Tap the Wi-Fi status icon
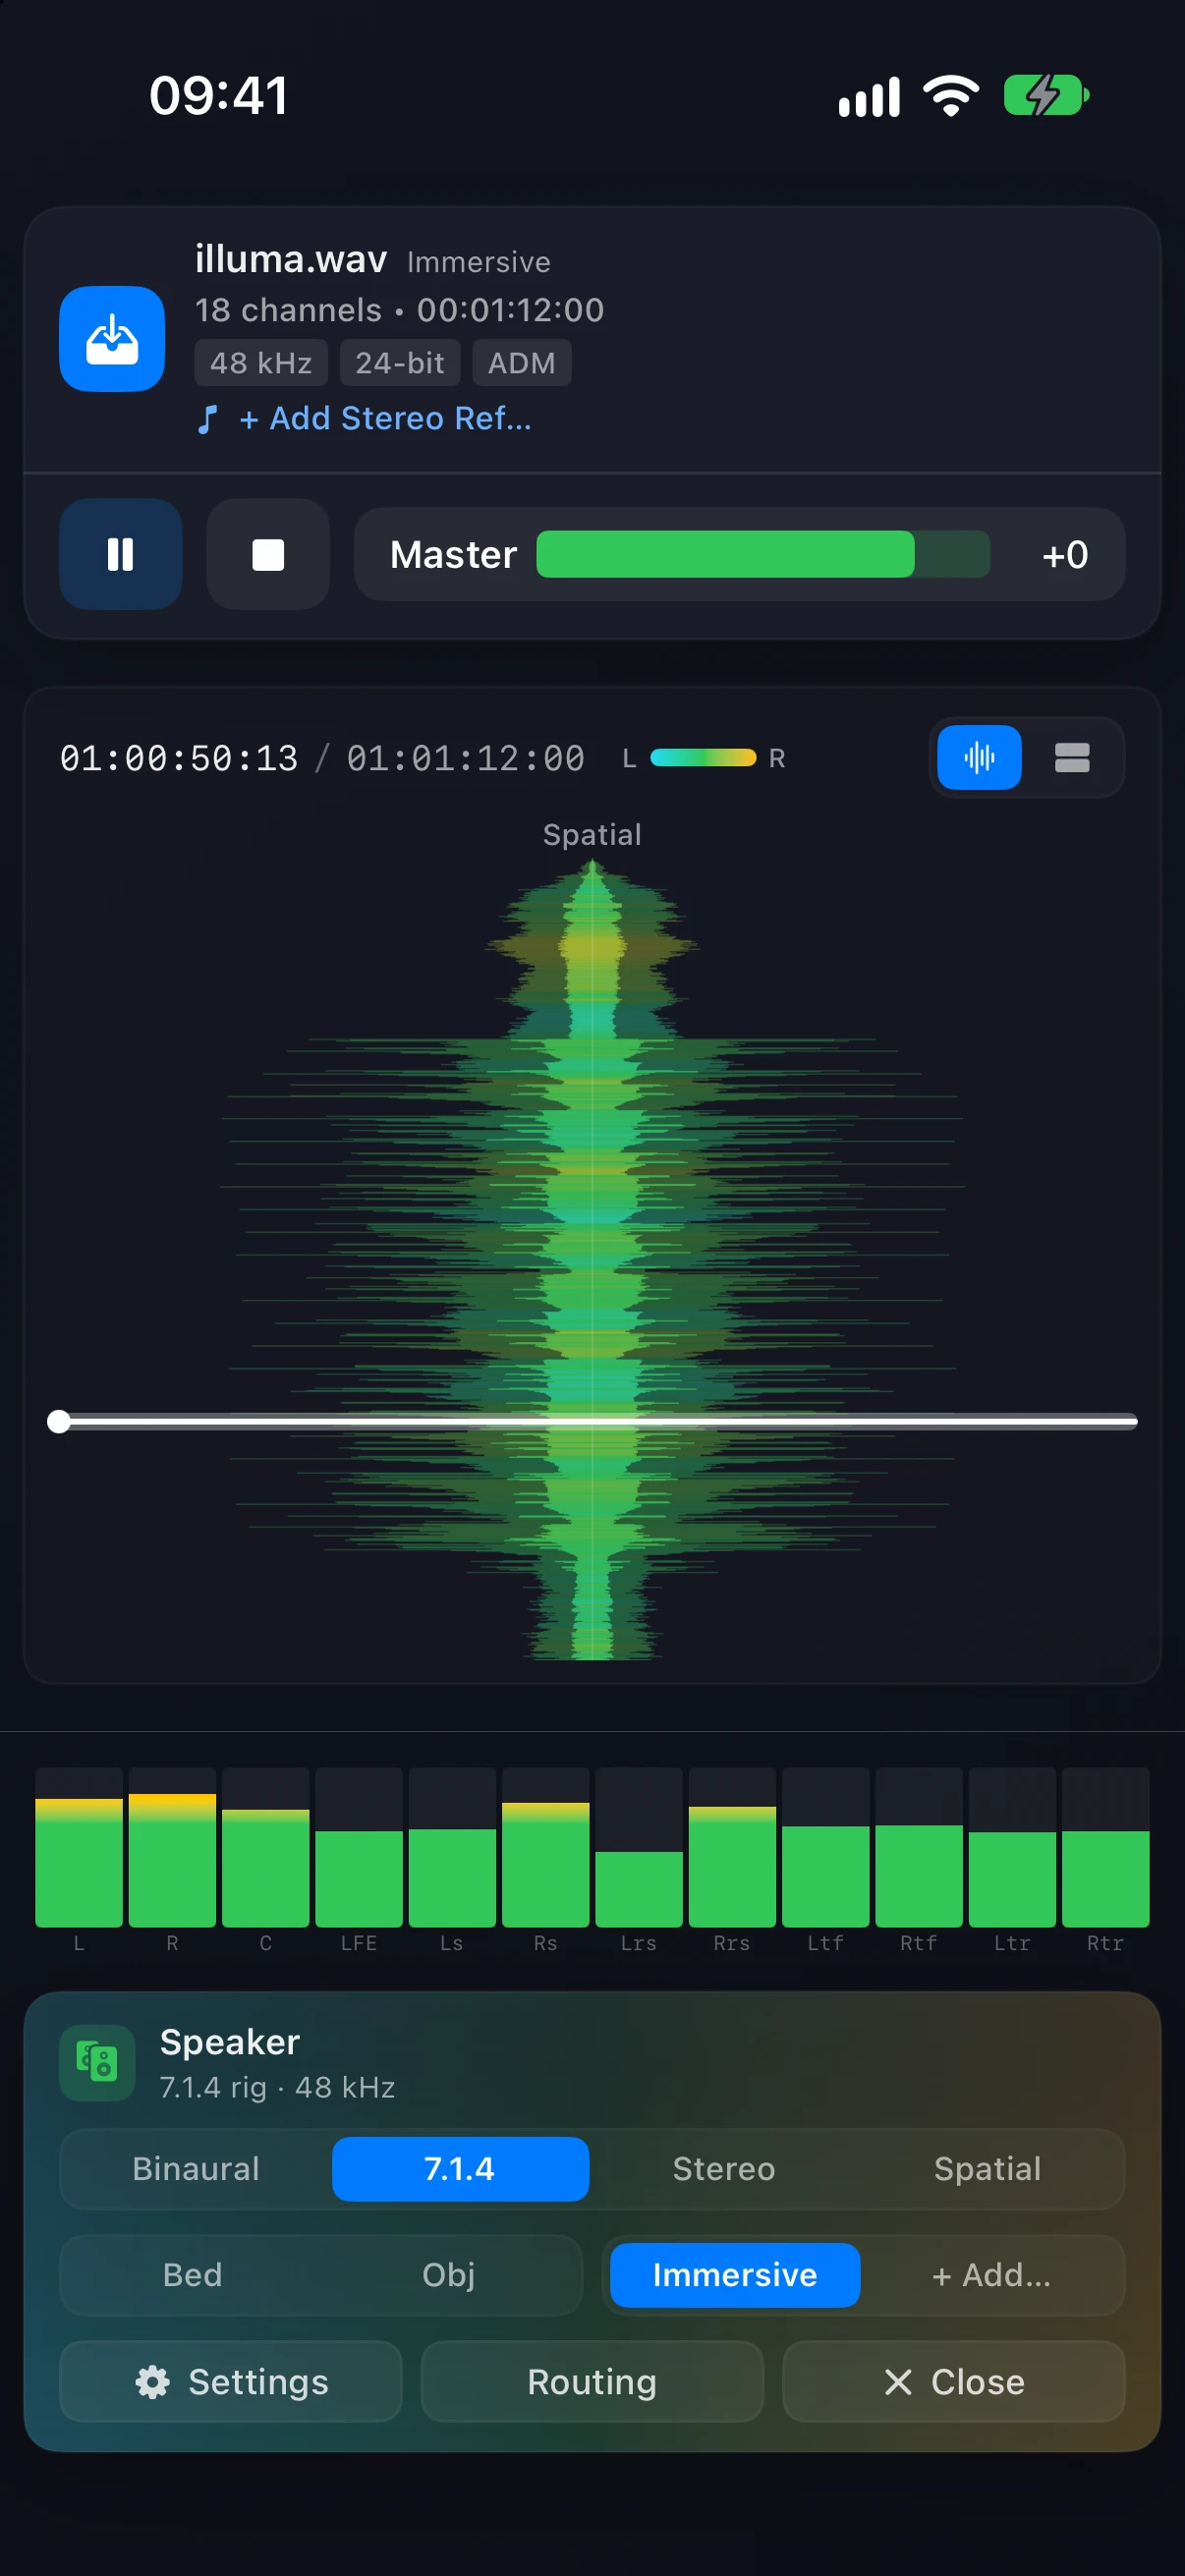 click(x=951, y=96)
